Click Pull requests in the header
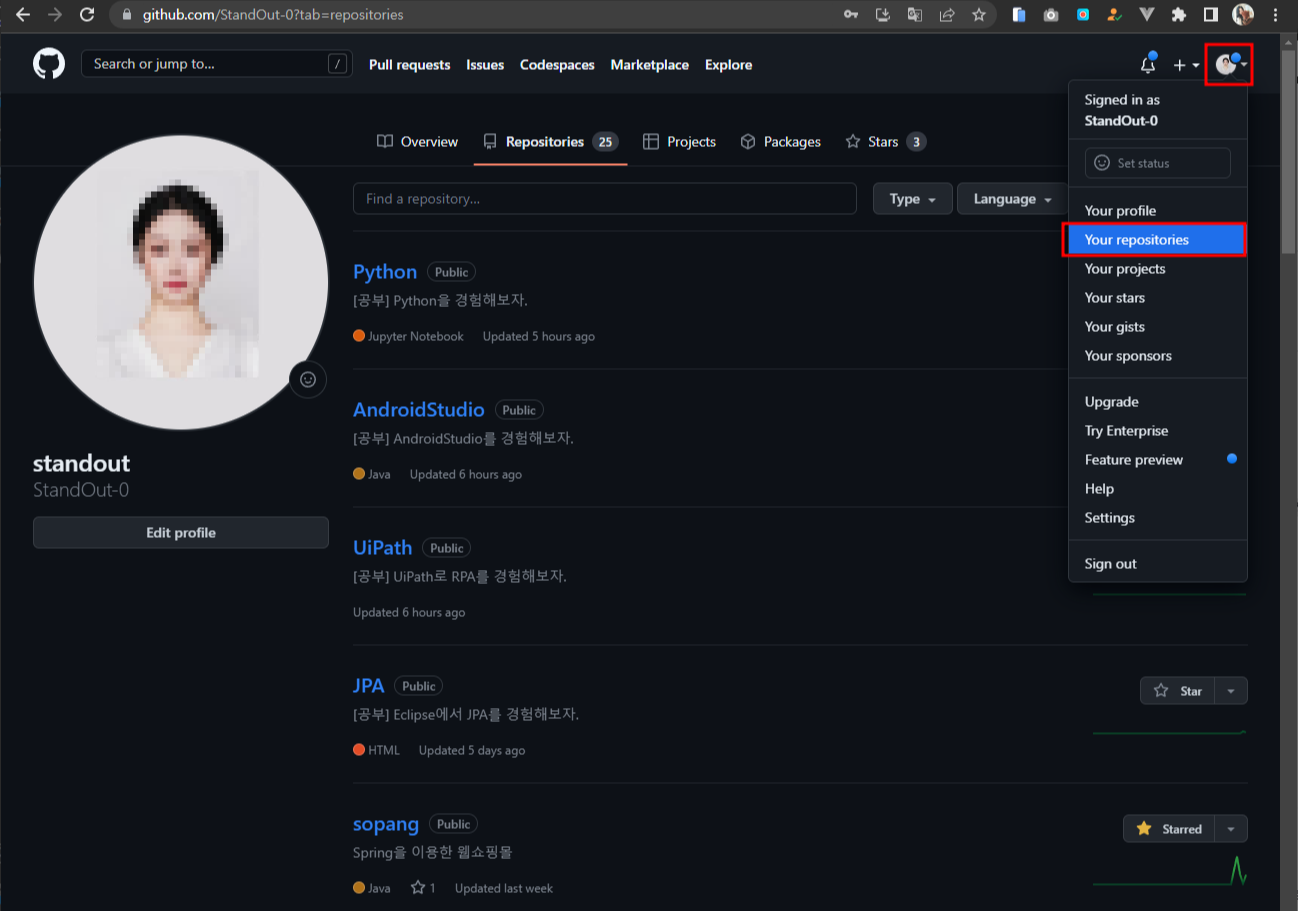The image size is (1298, 911). [410, 65]
